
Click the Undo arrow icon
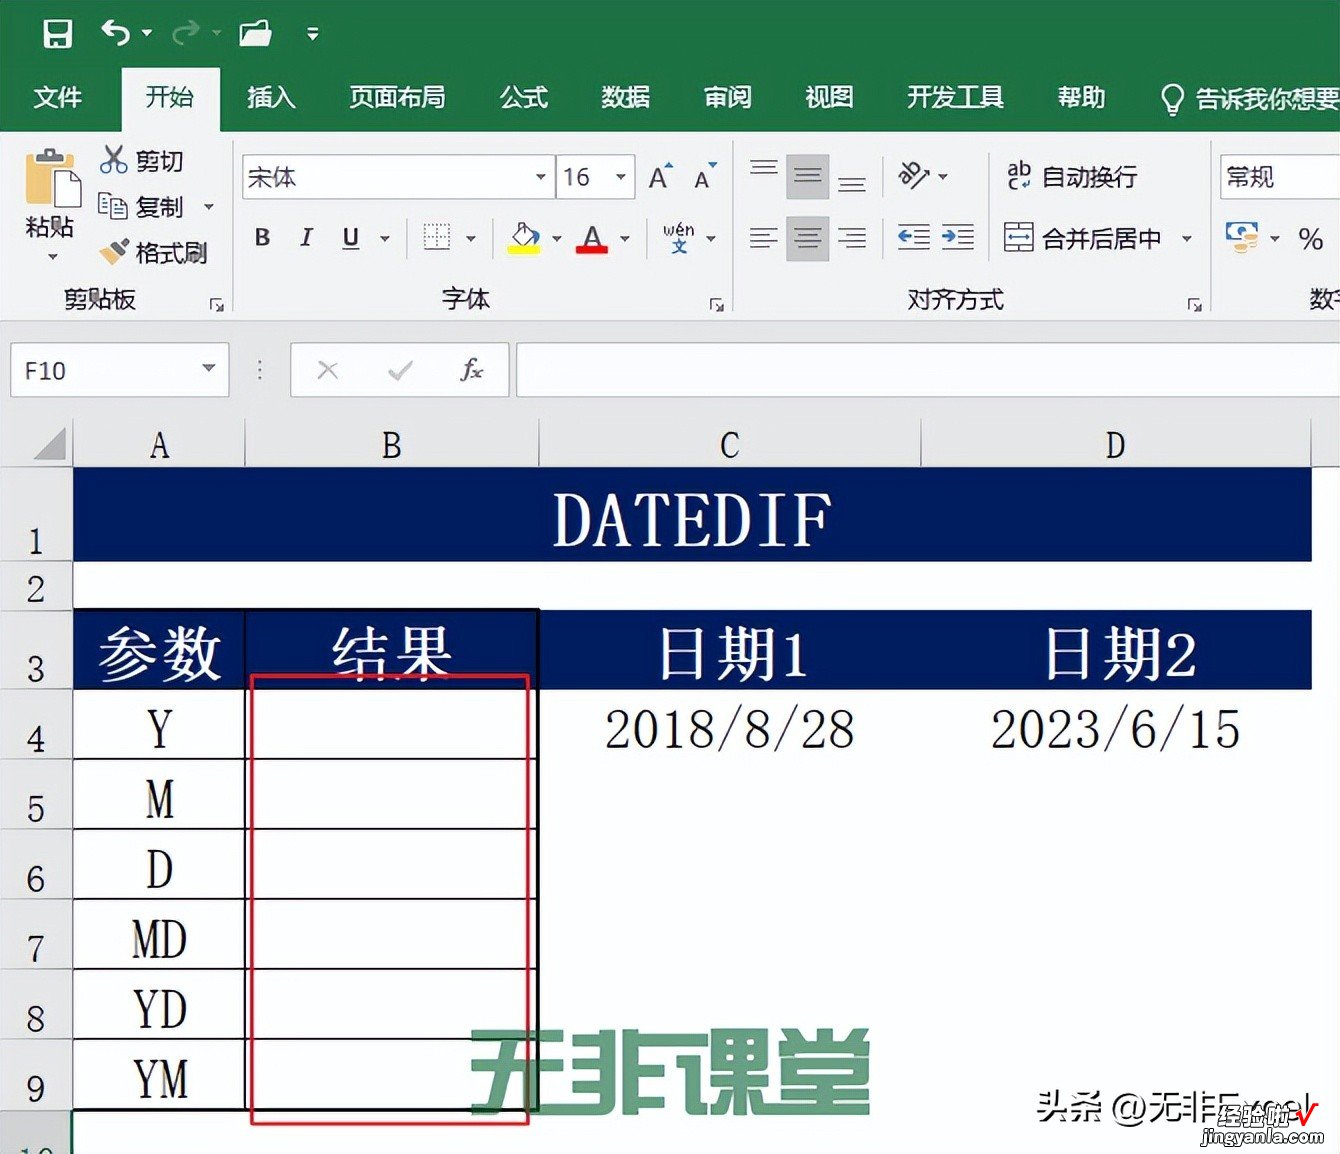click(x=115, y=33)
